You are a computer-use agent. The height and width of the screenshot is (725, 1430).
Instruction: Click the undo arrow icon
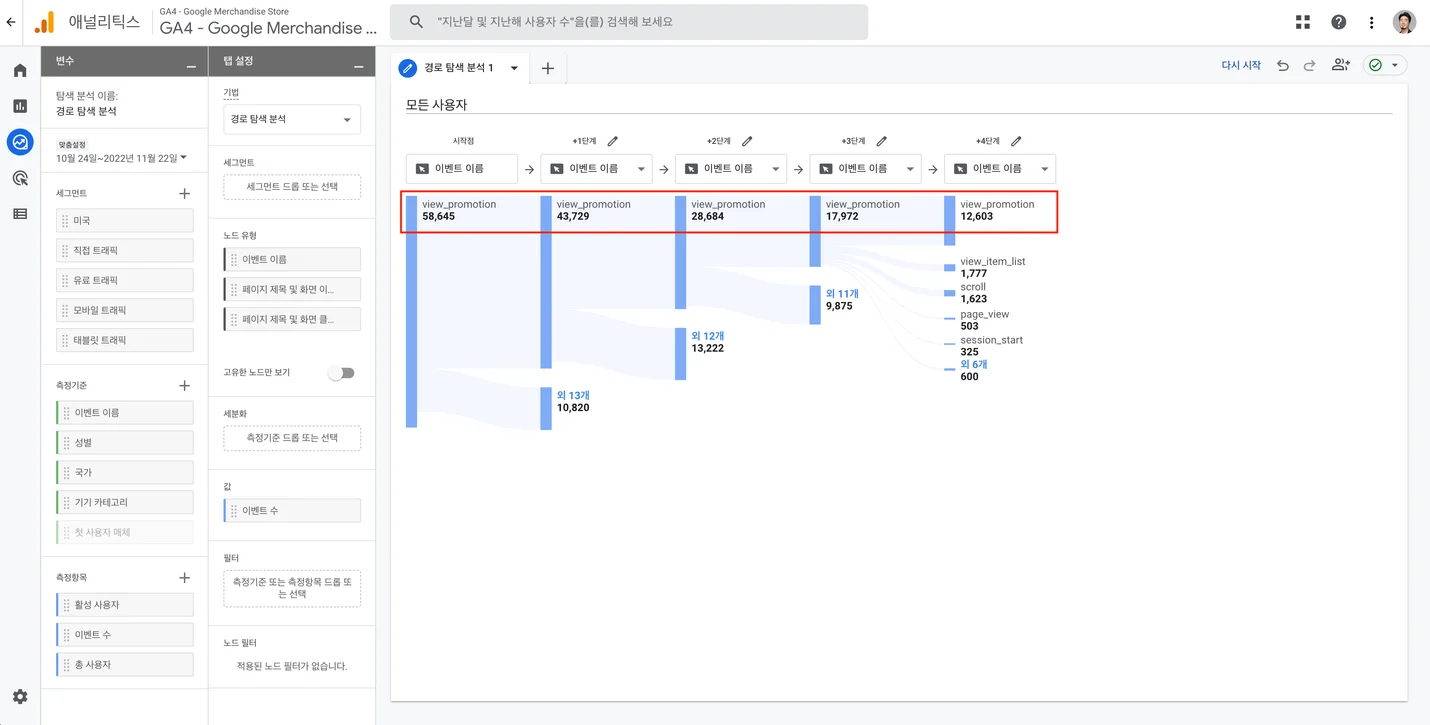1283,66
